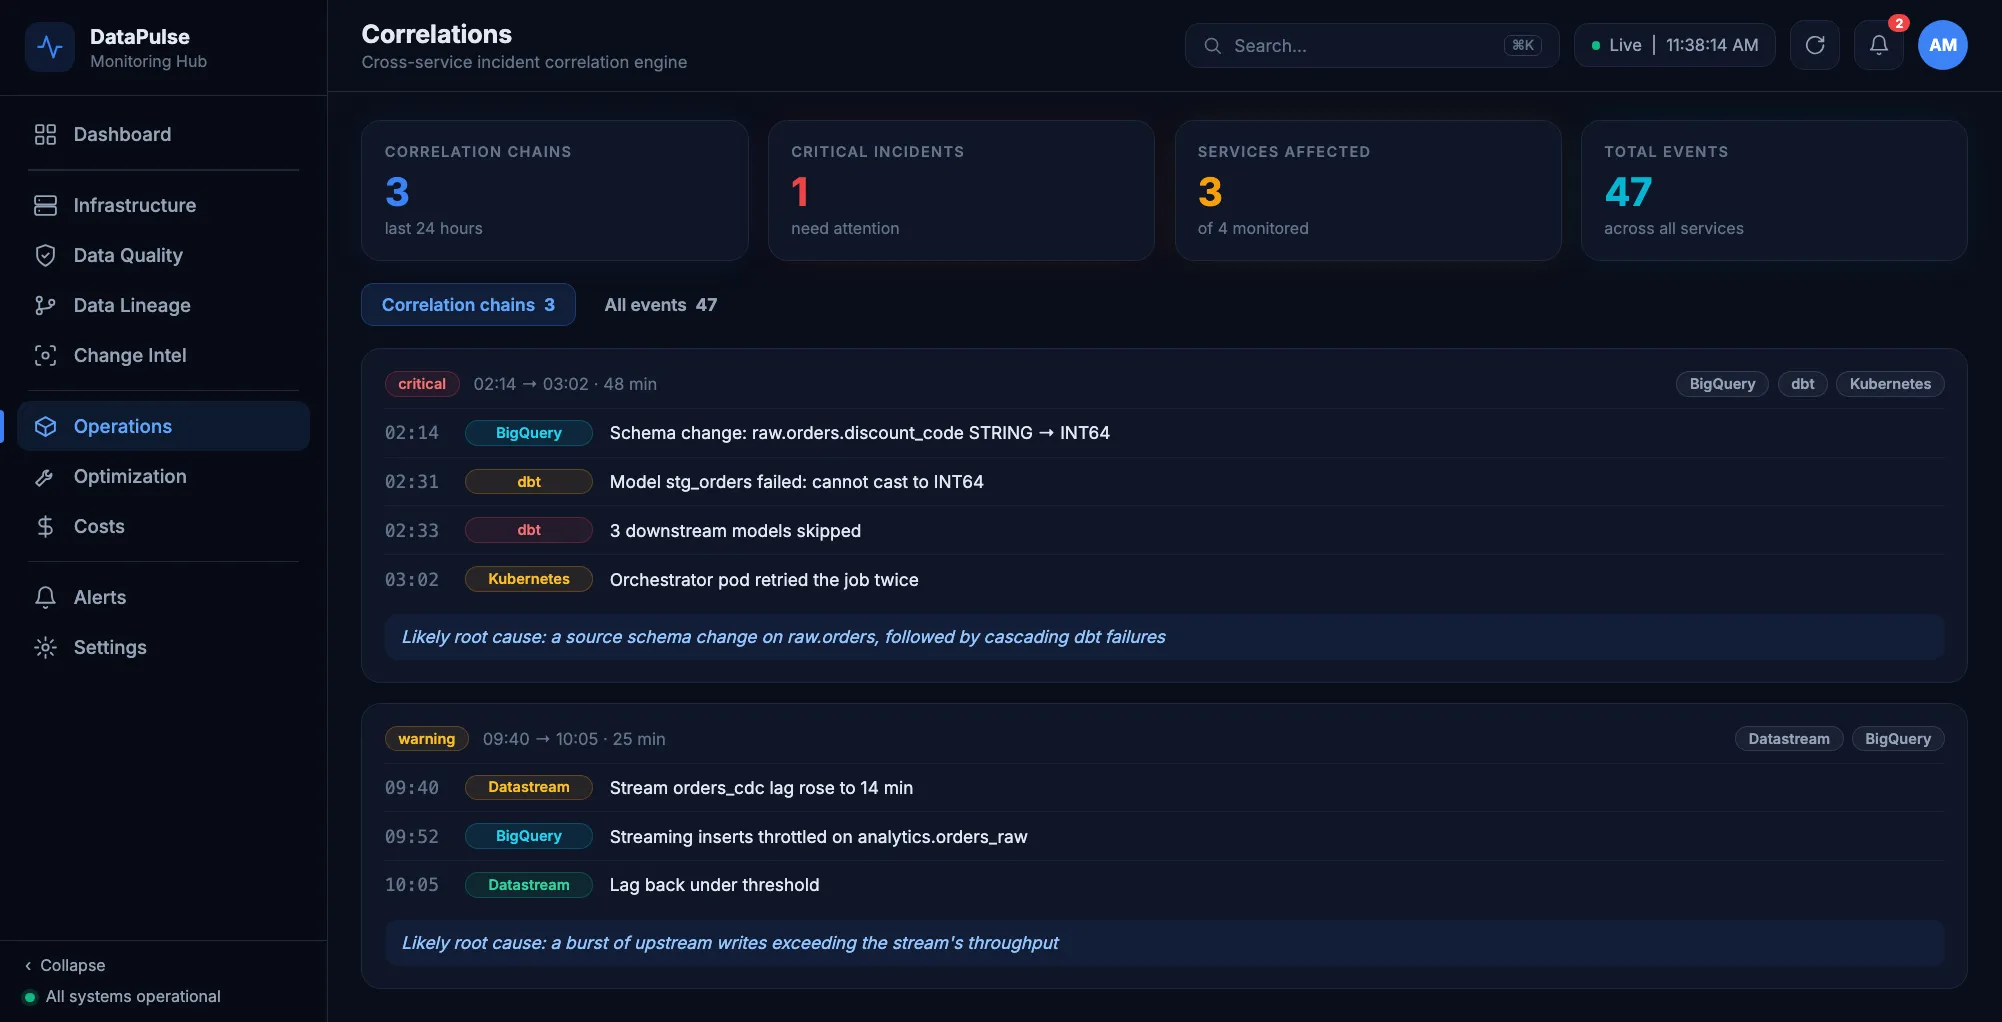This screenshot has height=1022, width=2002.
Task: Collapse the sidebar
Action: 65,965
